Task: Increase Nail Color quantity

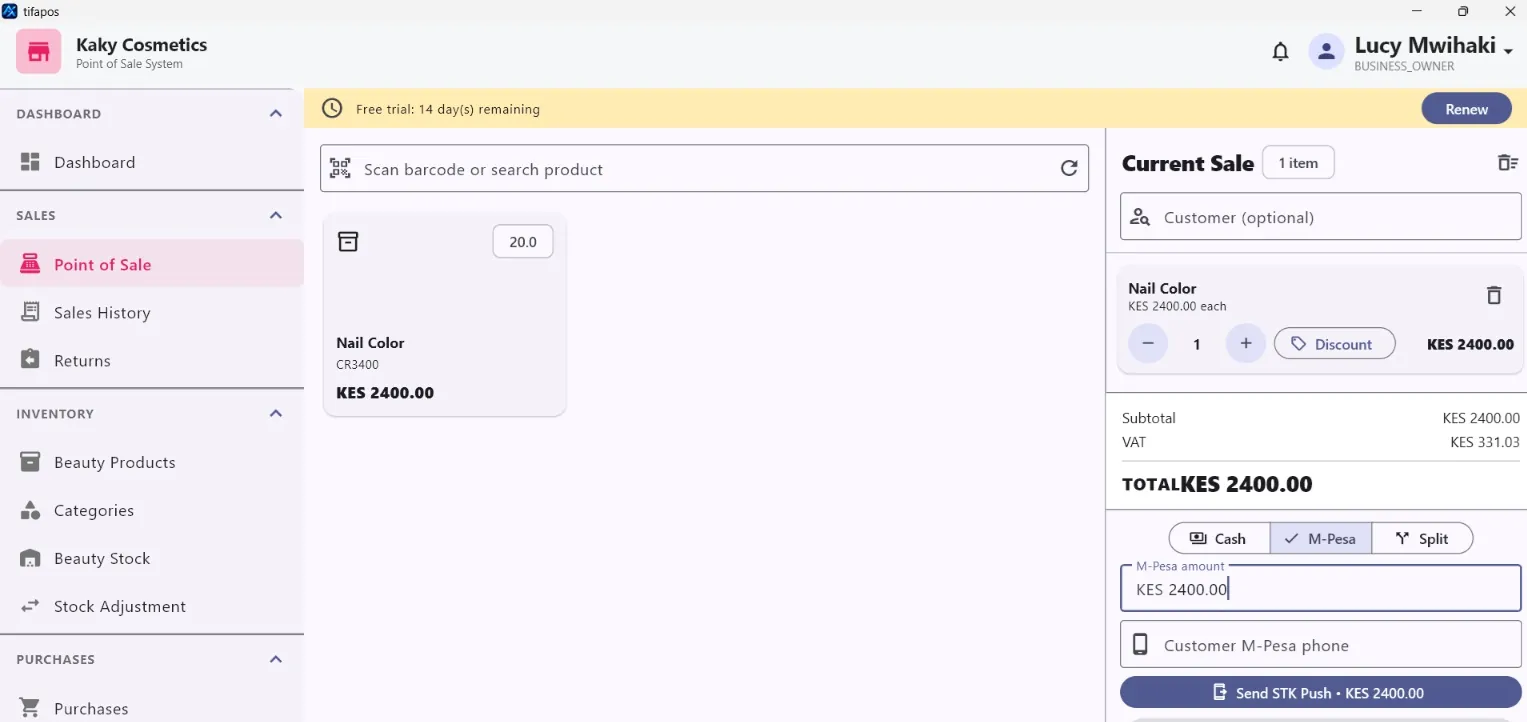Action: point(1246,344)
